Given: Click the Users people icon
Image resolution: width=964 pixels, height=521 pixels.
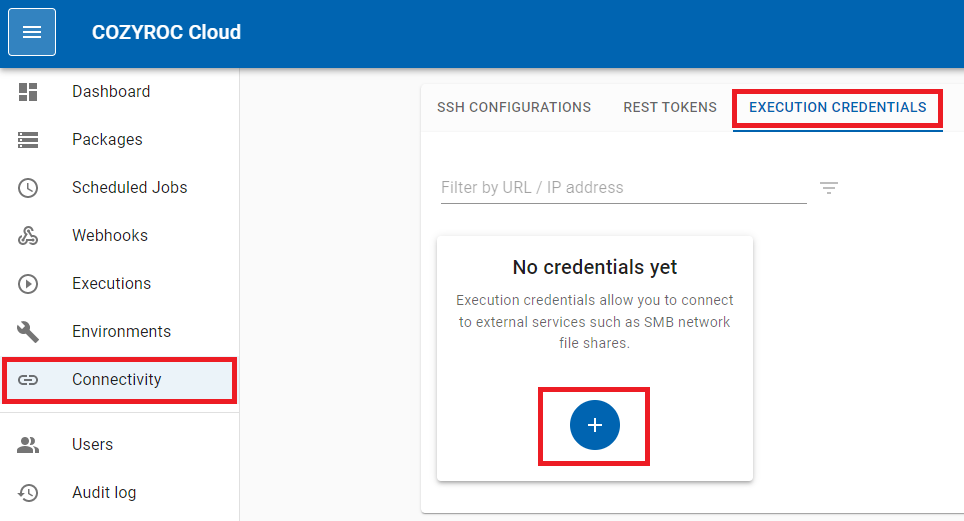Looking at the screenshot, I should pos(28,445).
